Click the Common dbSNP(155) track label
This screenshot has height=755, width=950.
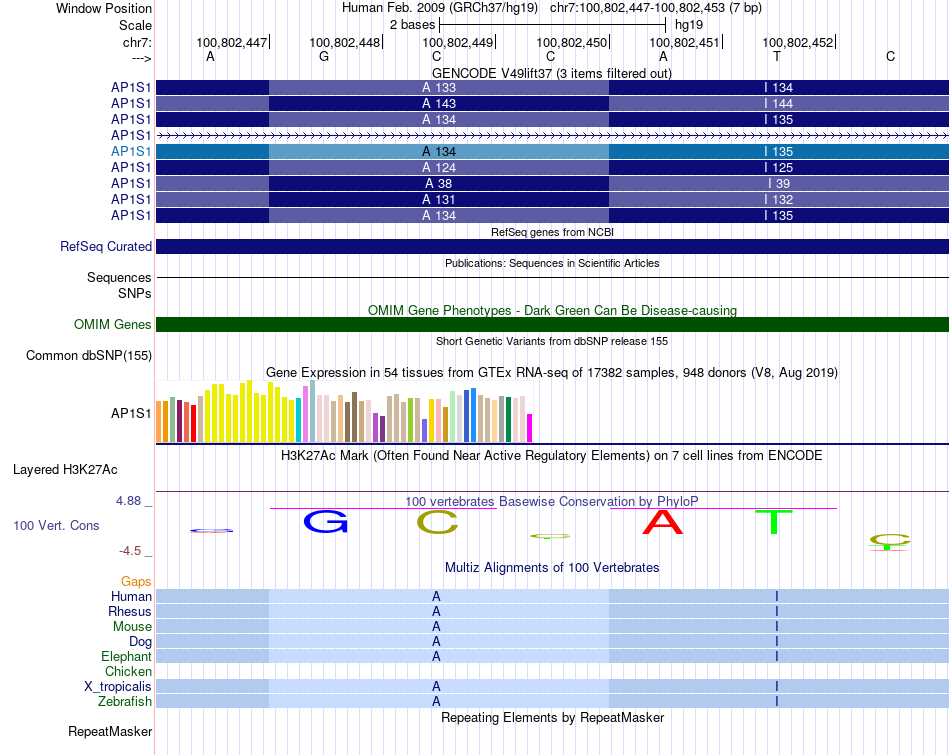click(89, 356)
